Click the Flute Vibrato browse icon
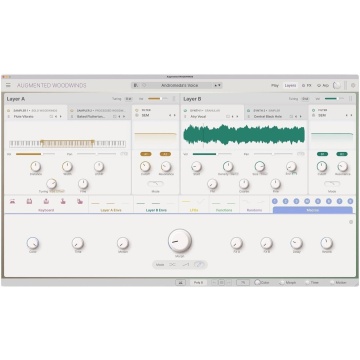This screenshot has width=360, height=360. [51, 117]
